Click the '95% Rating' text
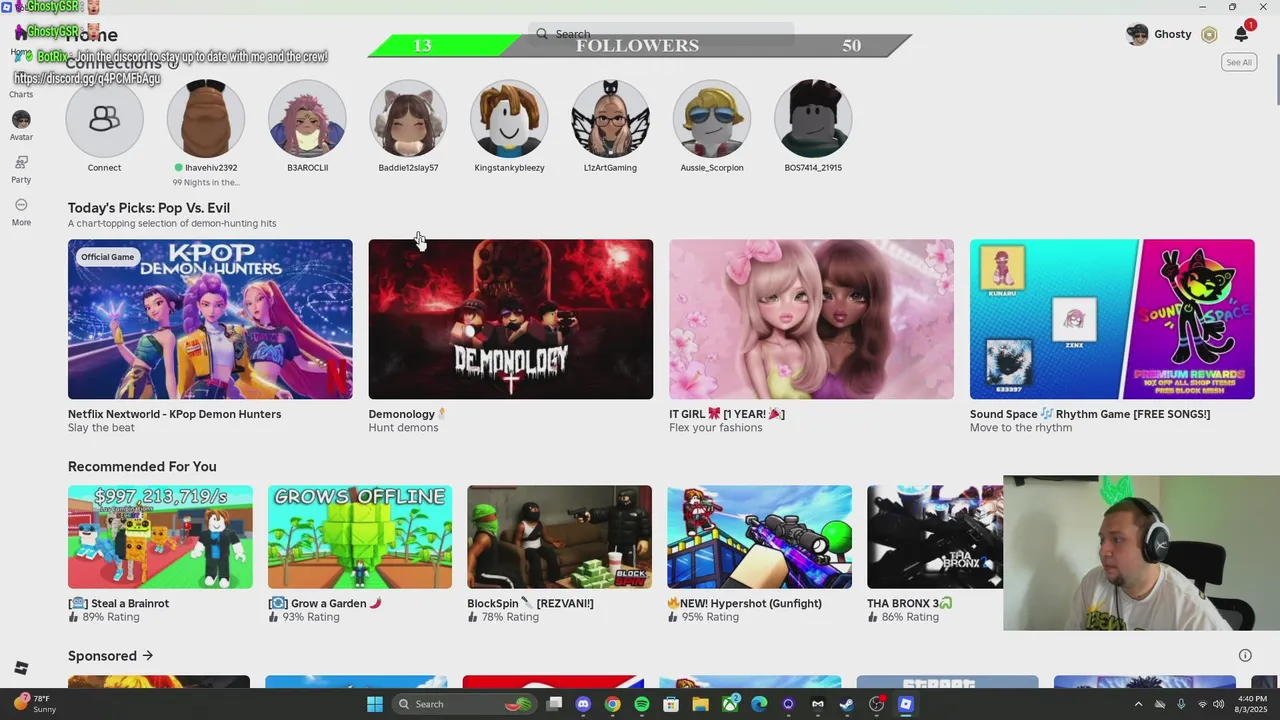Screen dimensions: 1280x720 pyautogui.click(x=710, y=617)
